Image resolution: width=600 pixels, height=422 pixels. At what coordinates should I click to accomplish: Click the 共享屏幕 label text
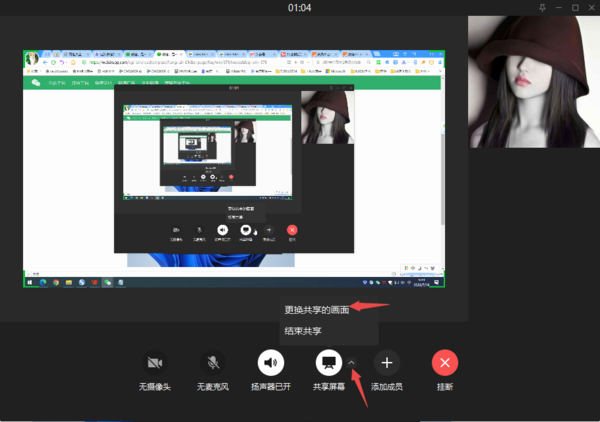(329, 386)
